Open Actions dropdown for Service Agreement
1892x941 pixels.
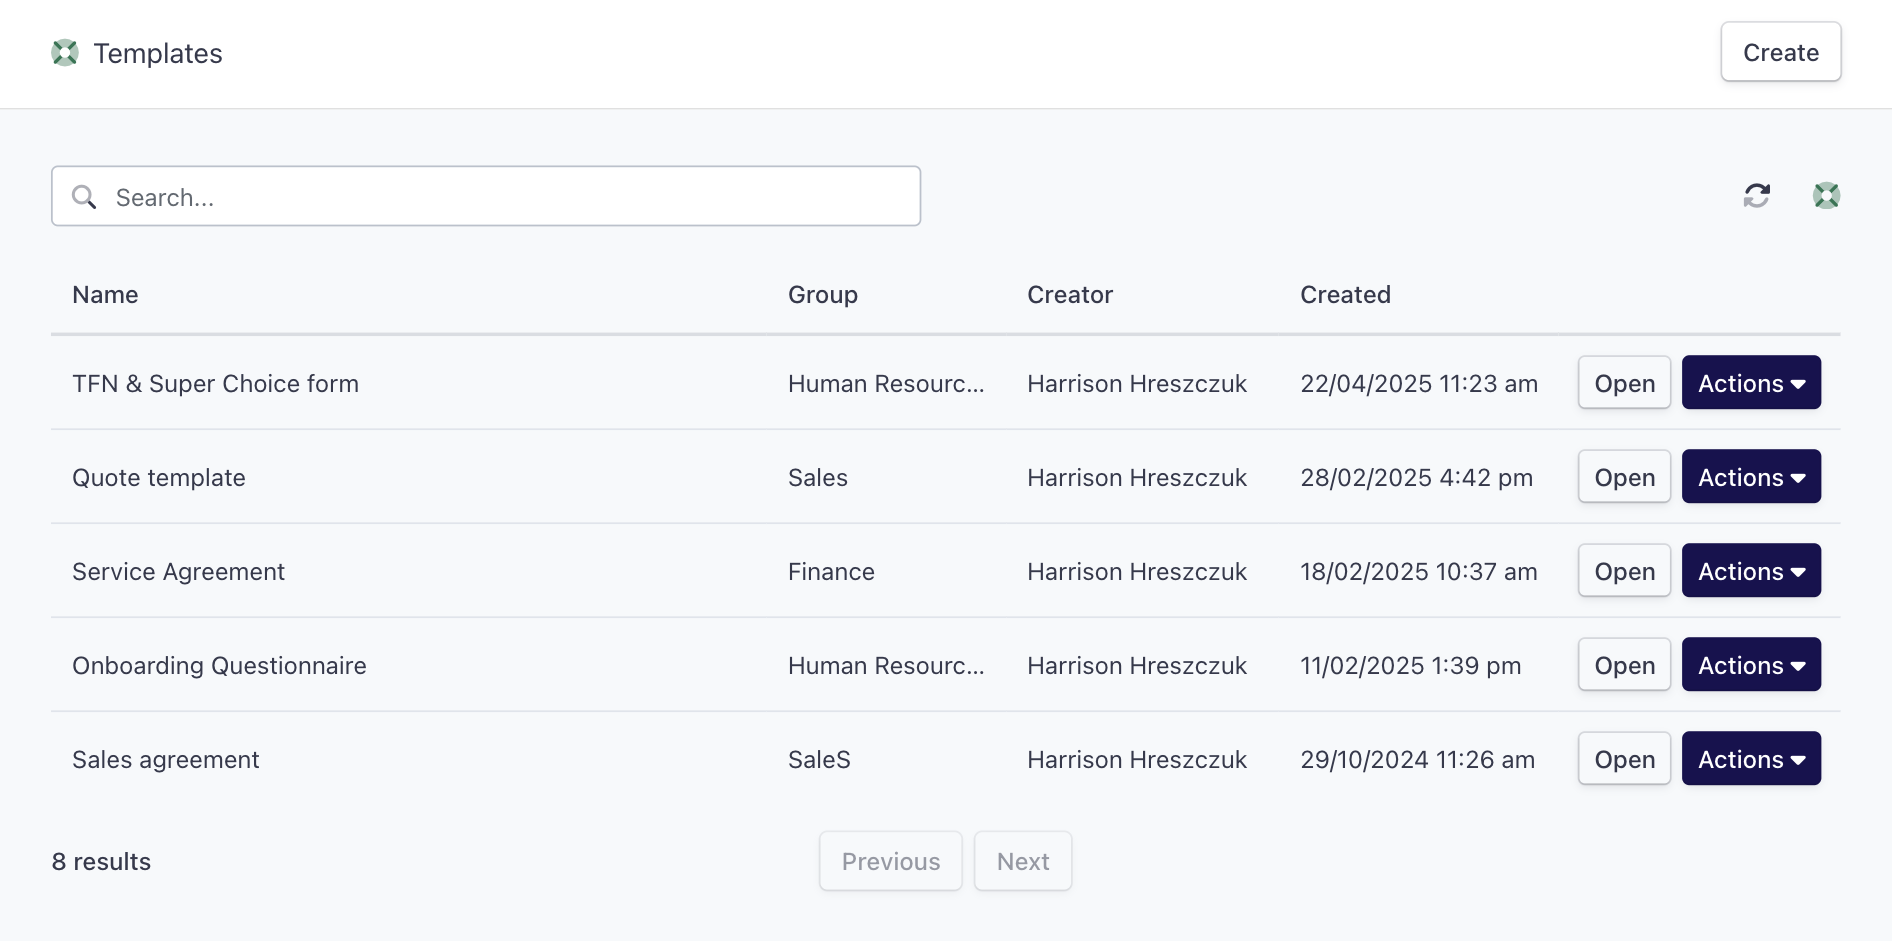1751,571
